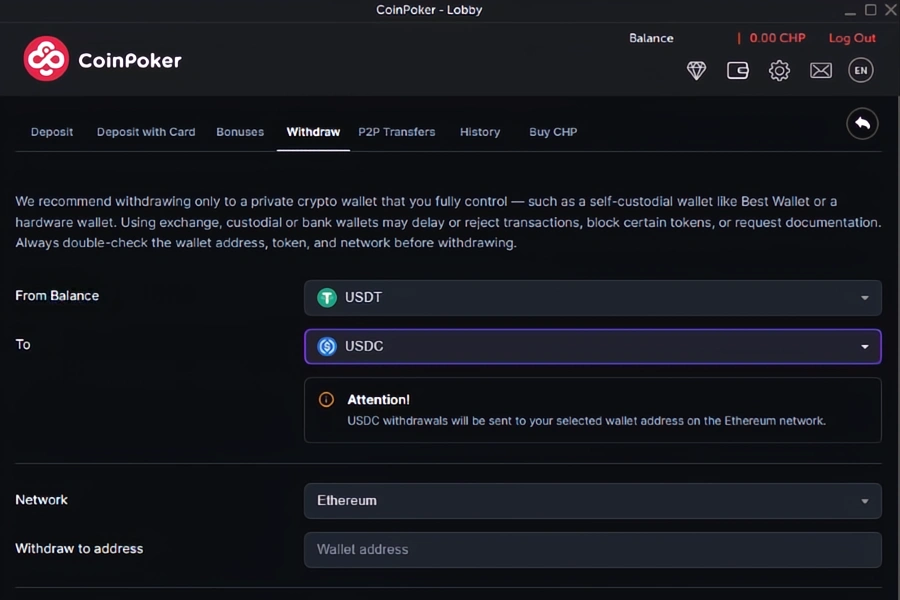The height and width of the screenshot is (600, 900).
Task: Open the From Balance currency dropdown
Action: pyautogui.click(x=592, y=297)
